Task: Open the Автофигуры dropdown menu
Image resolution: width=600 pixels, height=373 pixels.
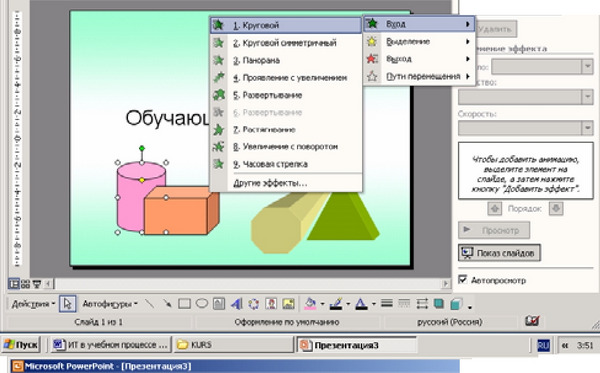Action: [x=110, y=304]
